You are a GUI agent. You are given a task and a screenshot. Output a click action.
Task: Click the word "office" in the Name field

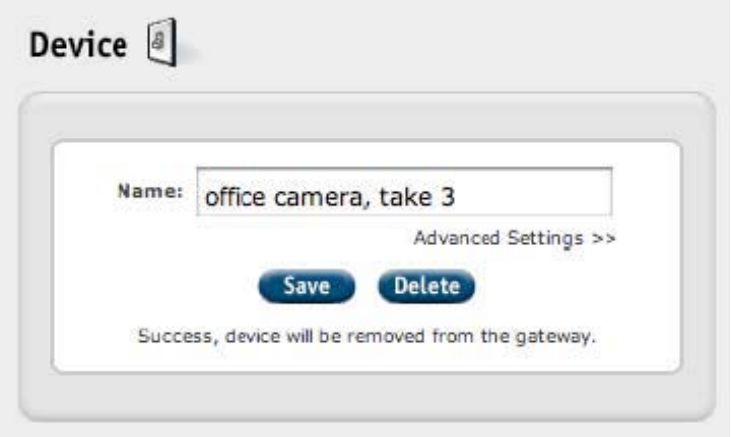click(x=235, y=196)
